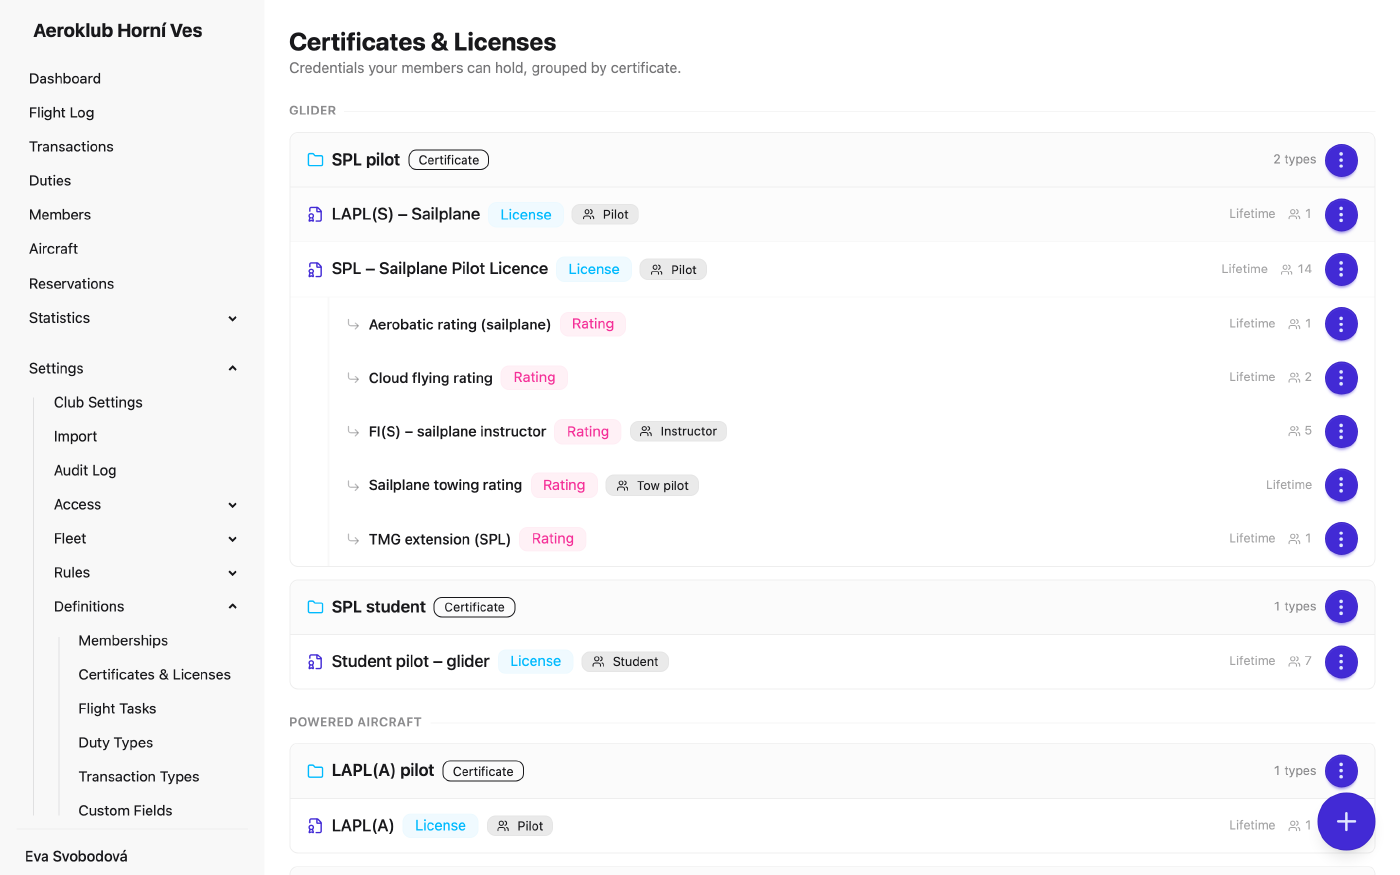
Task: Open Club Settings link
Action: (x=98, y=403)
